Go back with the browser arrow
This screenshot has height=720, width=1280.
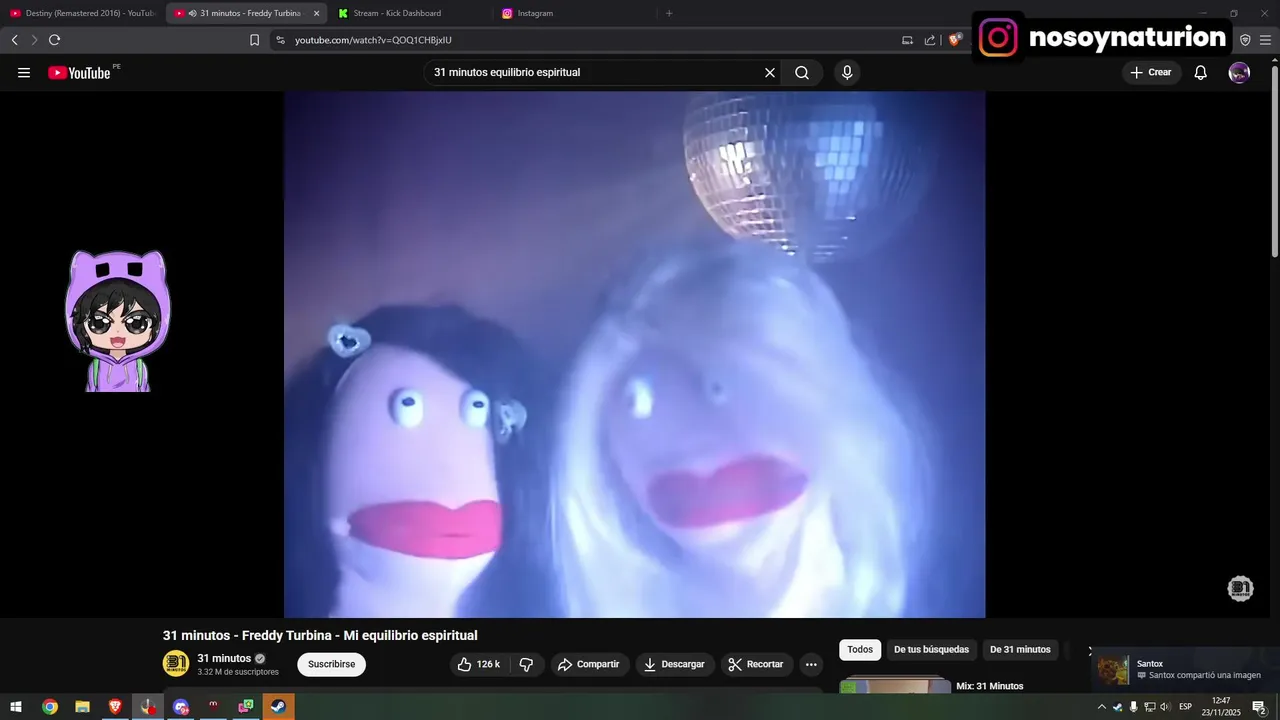[14, 40]
